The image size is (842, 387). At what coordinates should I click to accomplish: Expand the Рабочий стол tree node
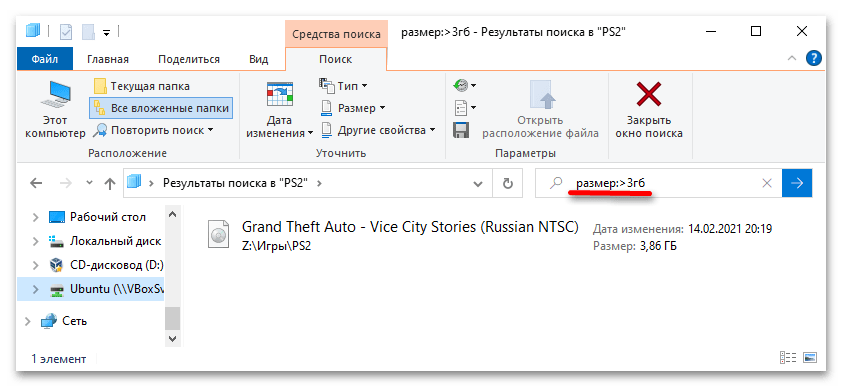click(x=35, y=217)
